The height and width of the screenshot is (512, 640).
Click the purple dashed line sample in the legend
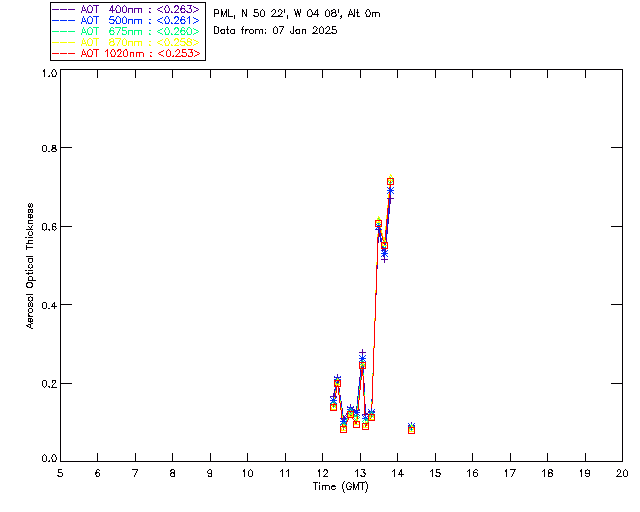[64, 9]
